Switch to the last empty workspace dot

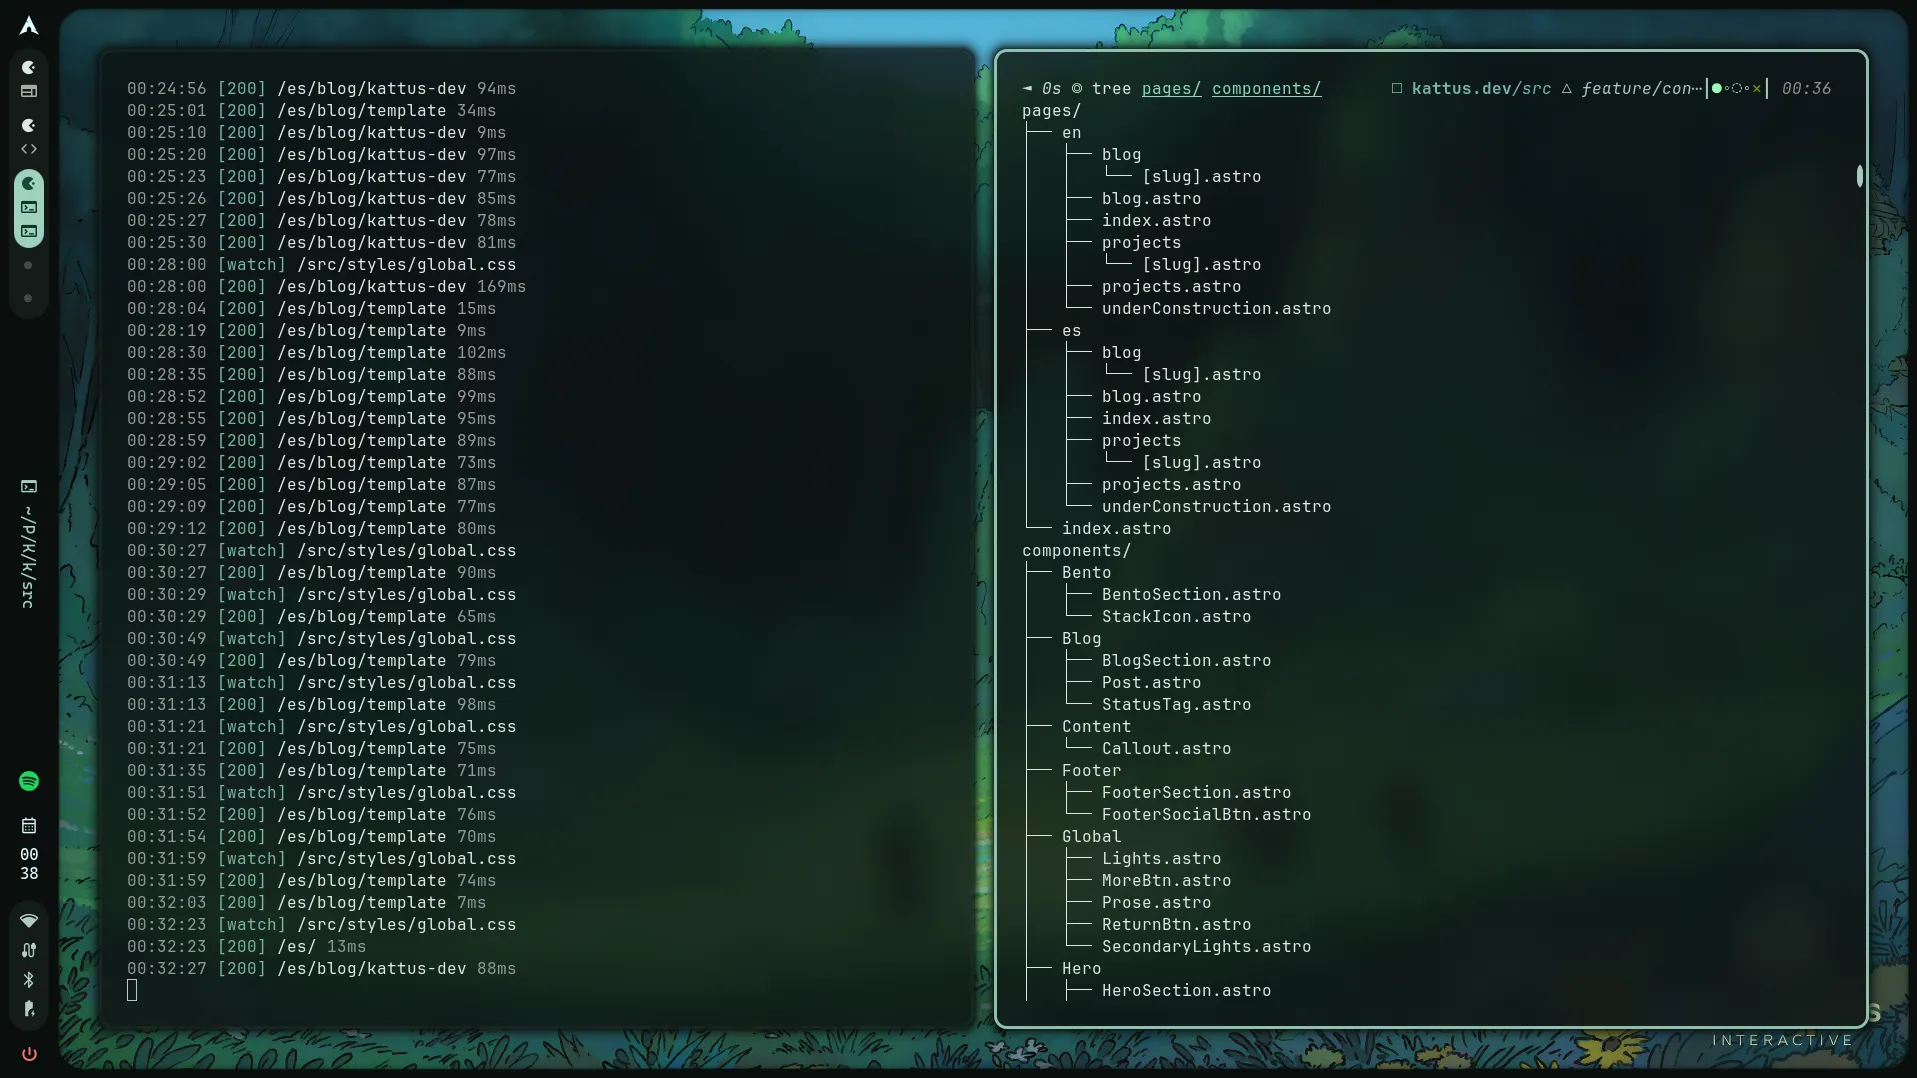[28, 298]
